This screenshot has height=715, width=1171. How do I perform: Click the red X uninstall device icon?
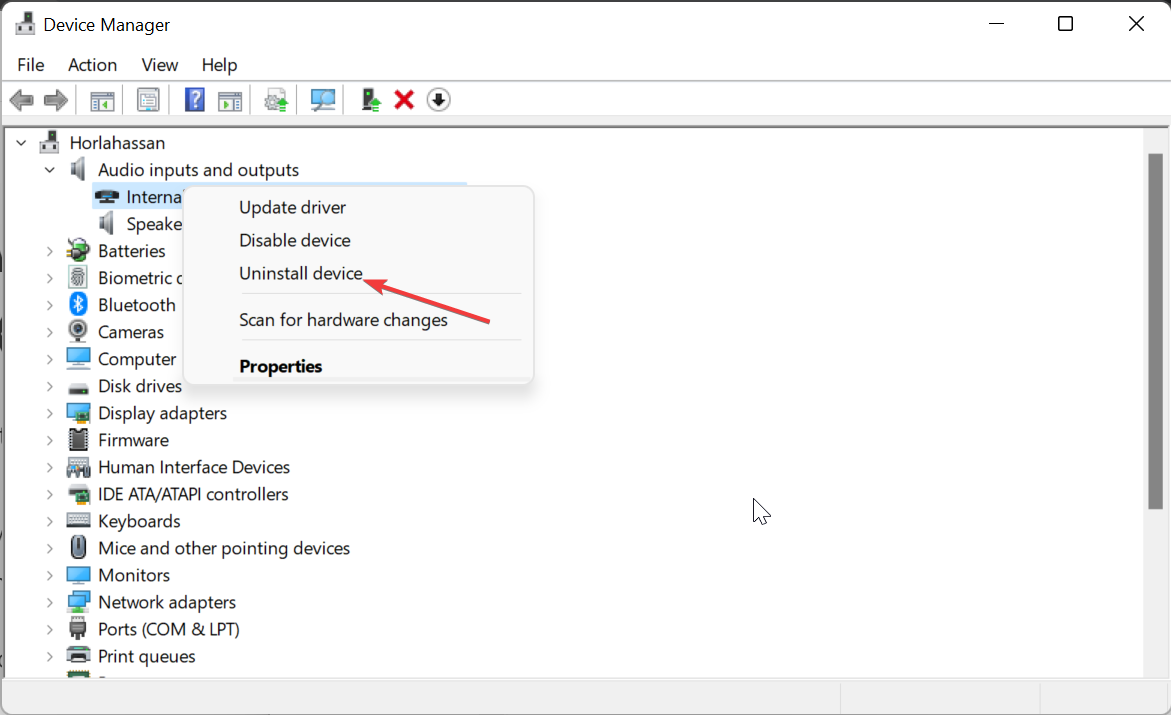404,100
